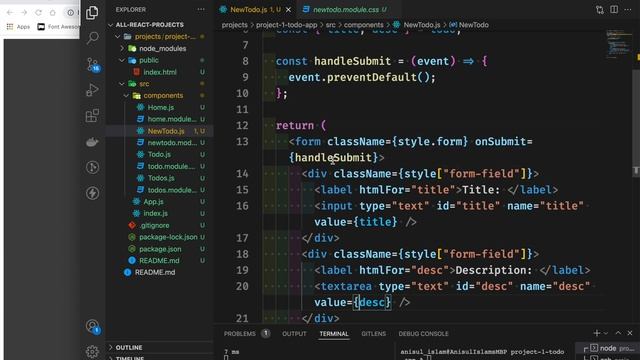Open editor more actions menu

pyautogui.click(x=628, y=9)
